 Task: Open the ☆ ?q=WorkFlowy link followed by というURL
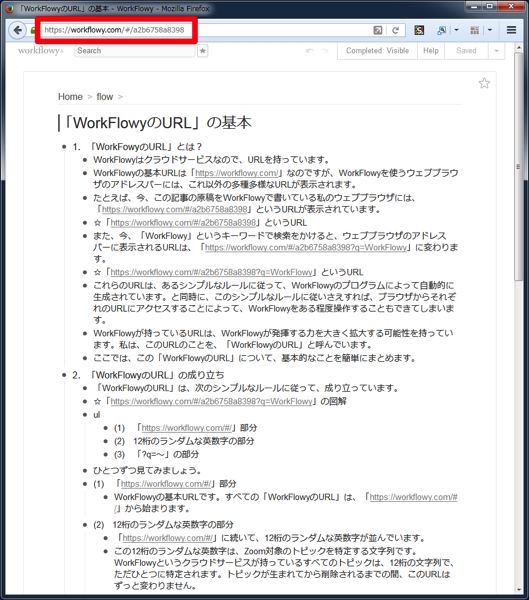tap(212, 272)
